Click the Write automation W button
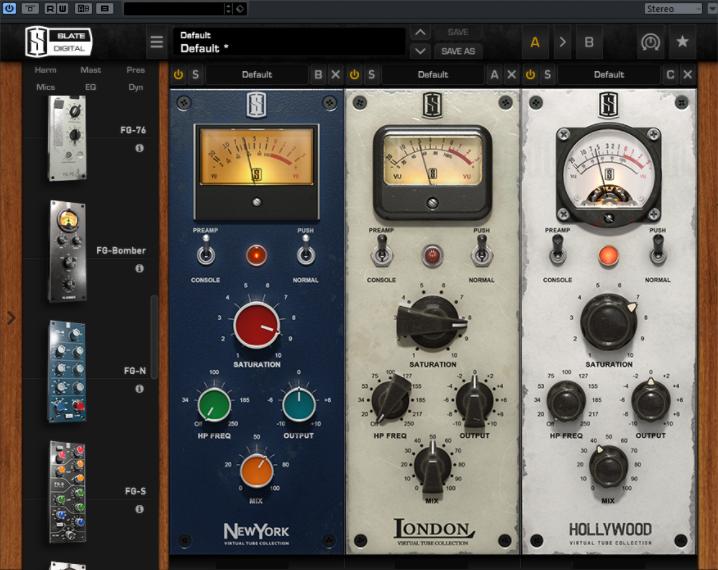The image size is (718, 570). 62,8
